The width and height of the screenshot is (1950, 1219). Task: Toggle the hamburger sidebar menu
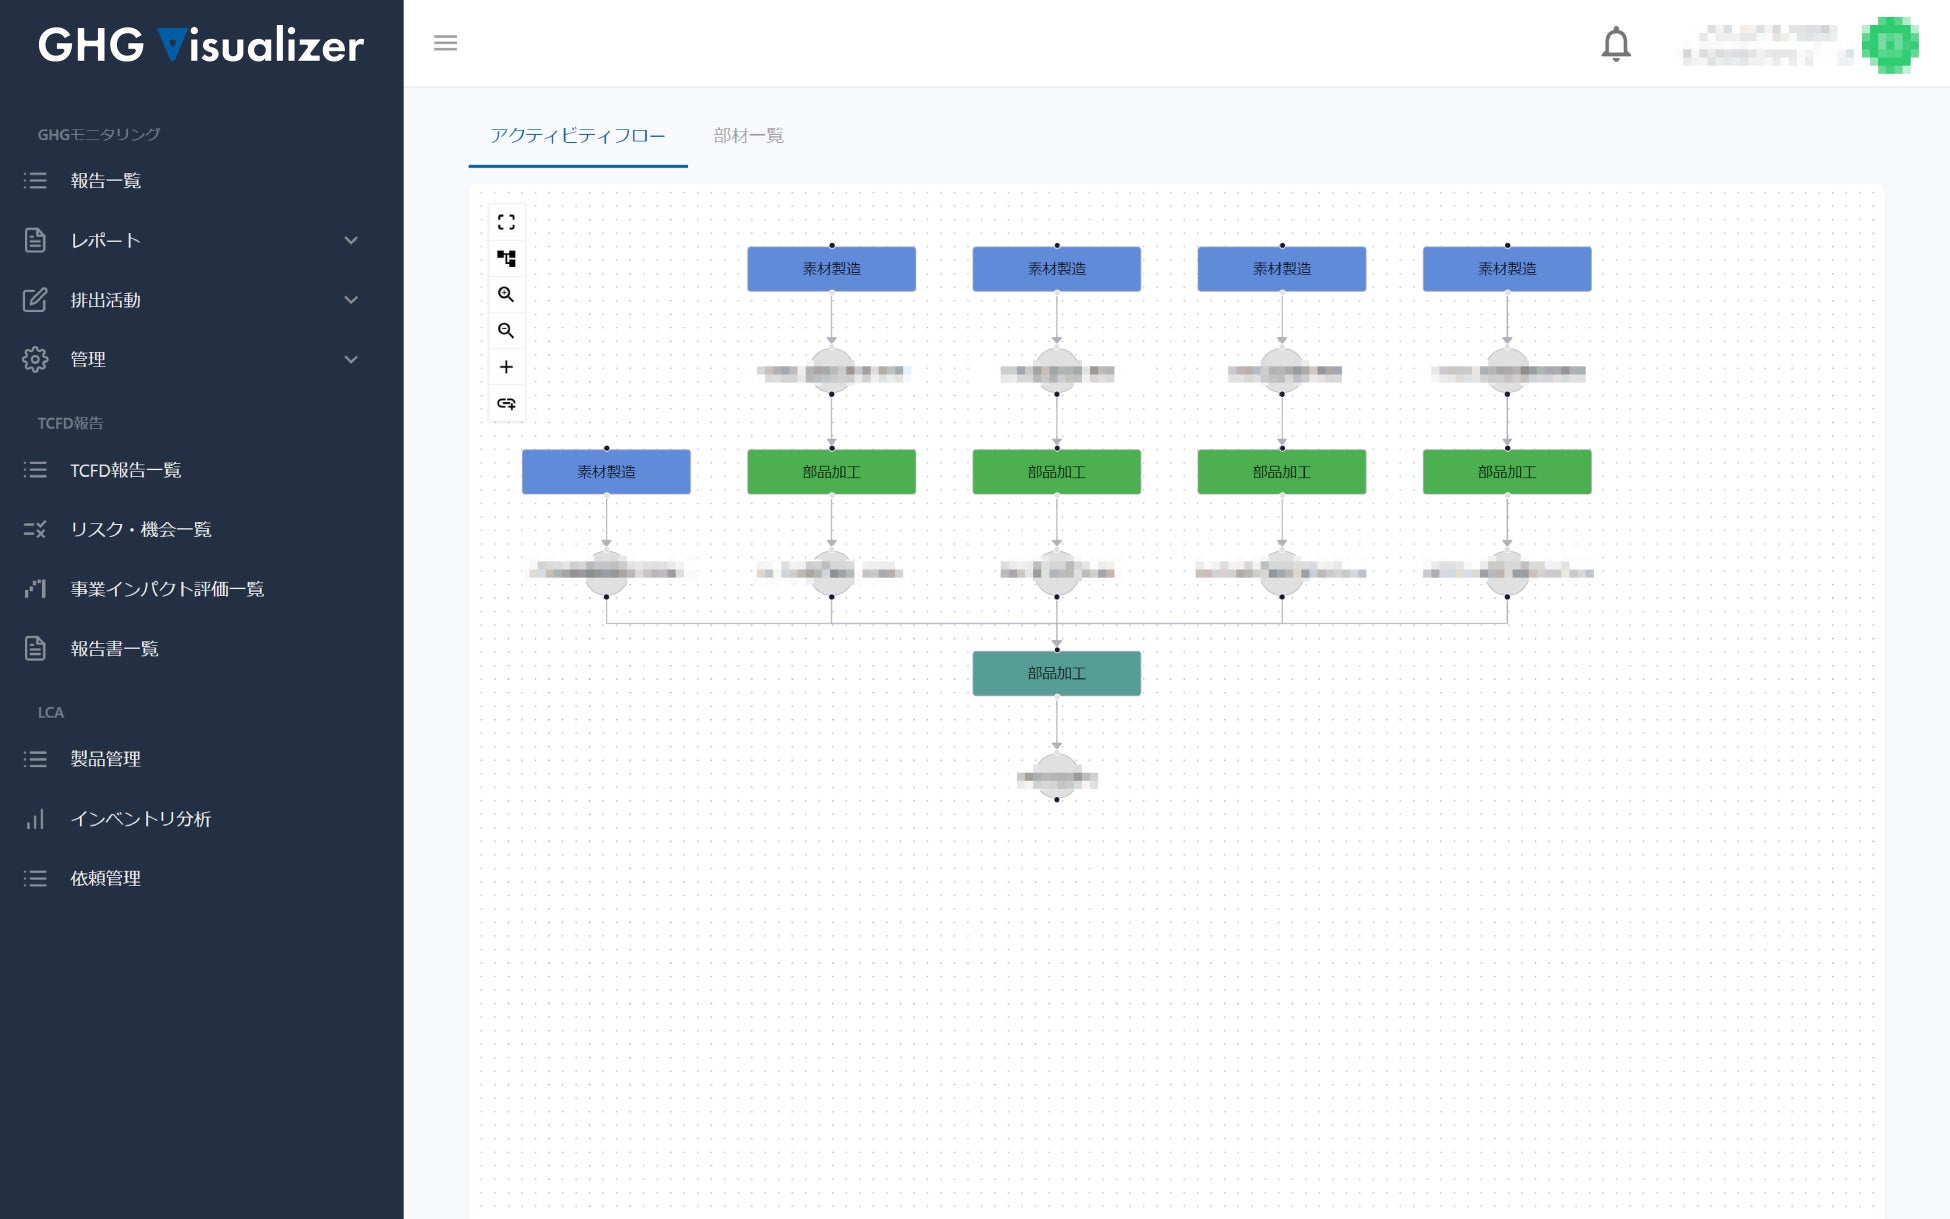click(x=445, y=43)
